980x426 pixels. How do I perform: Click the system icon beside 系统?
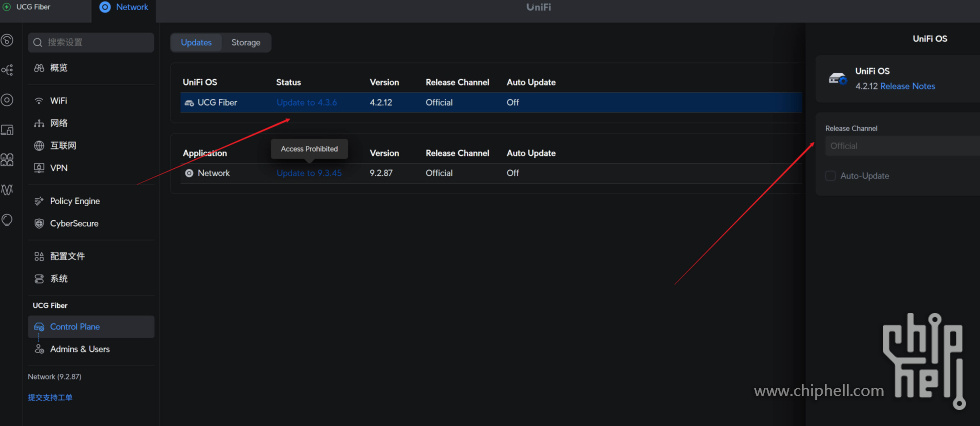[39, 279]
